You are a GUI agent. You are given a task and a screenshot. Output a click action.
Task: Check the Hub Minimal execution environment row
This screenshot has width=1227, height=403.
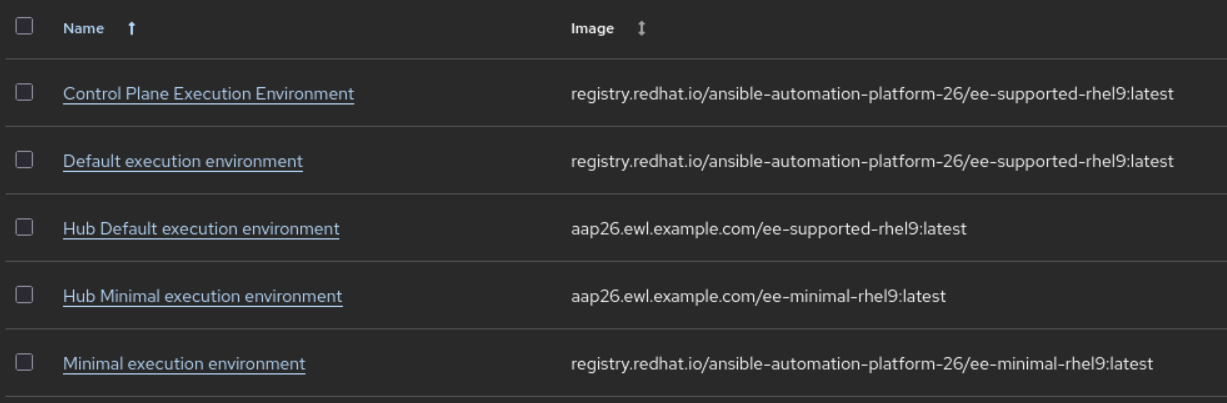click(x=25, y=295)
